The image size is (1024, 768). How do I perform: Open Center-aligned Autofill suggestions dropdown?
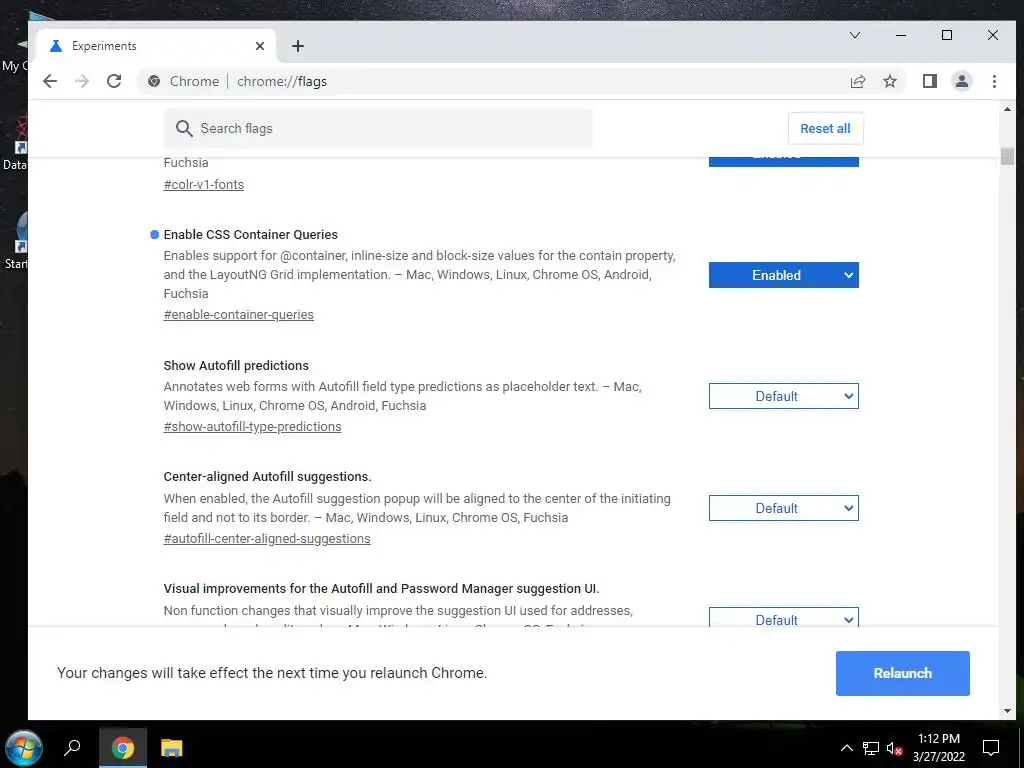coord(784,508)
